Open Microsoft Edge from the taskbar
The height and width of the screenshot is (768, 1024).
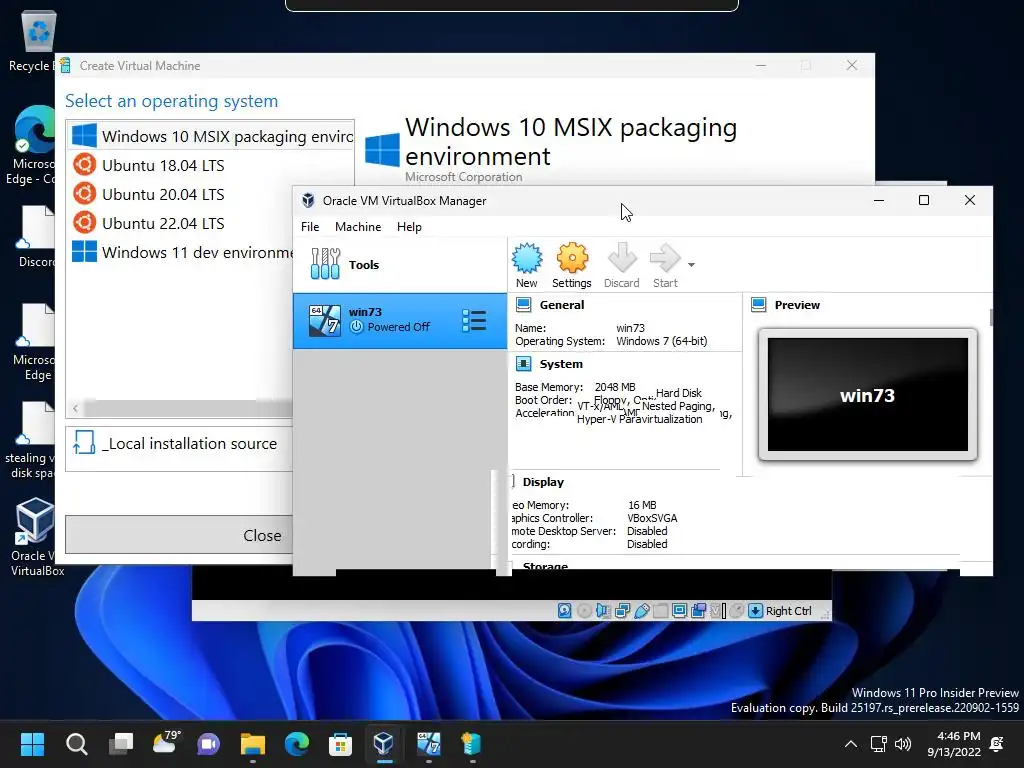tap(296, 744)
